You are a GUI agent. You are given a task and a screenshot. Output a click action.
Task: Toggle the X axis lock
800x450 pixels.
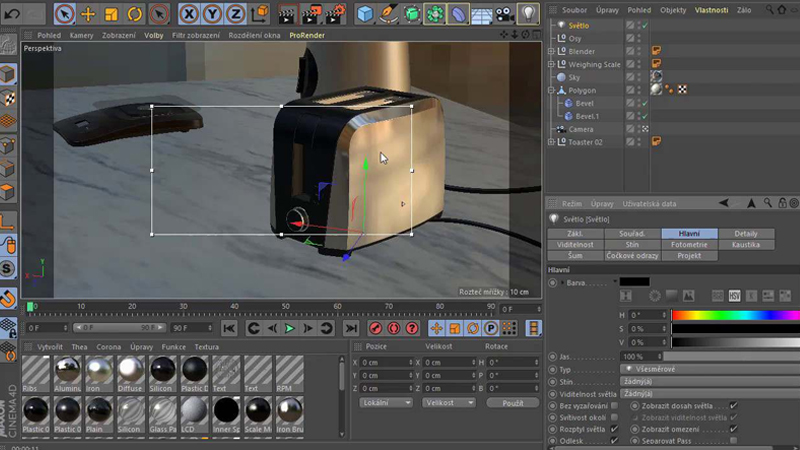(188, 14)
